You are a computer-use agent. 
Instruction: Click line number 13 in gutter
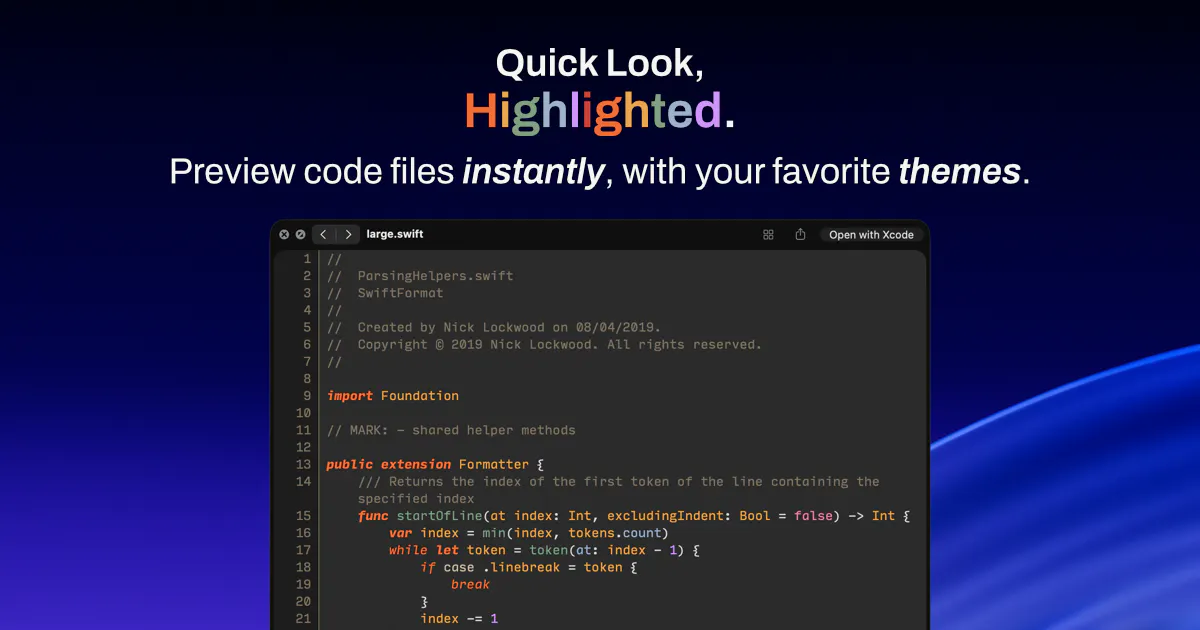(304, 464)
